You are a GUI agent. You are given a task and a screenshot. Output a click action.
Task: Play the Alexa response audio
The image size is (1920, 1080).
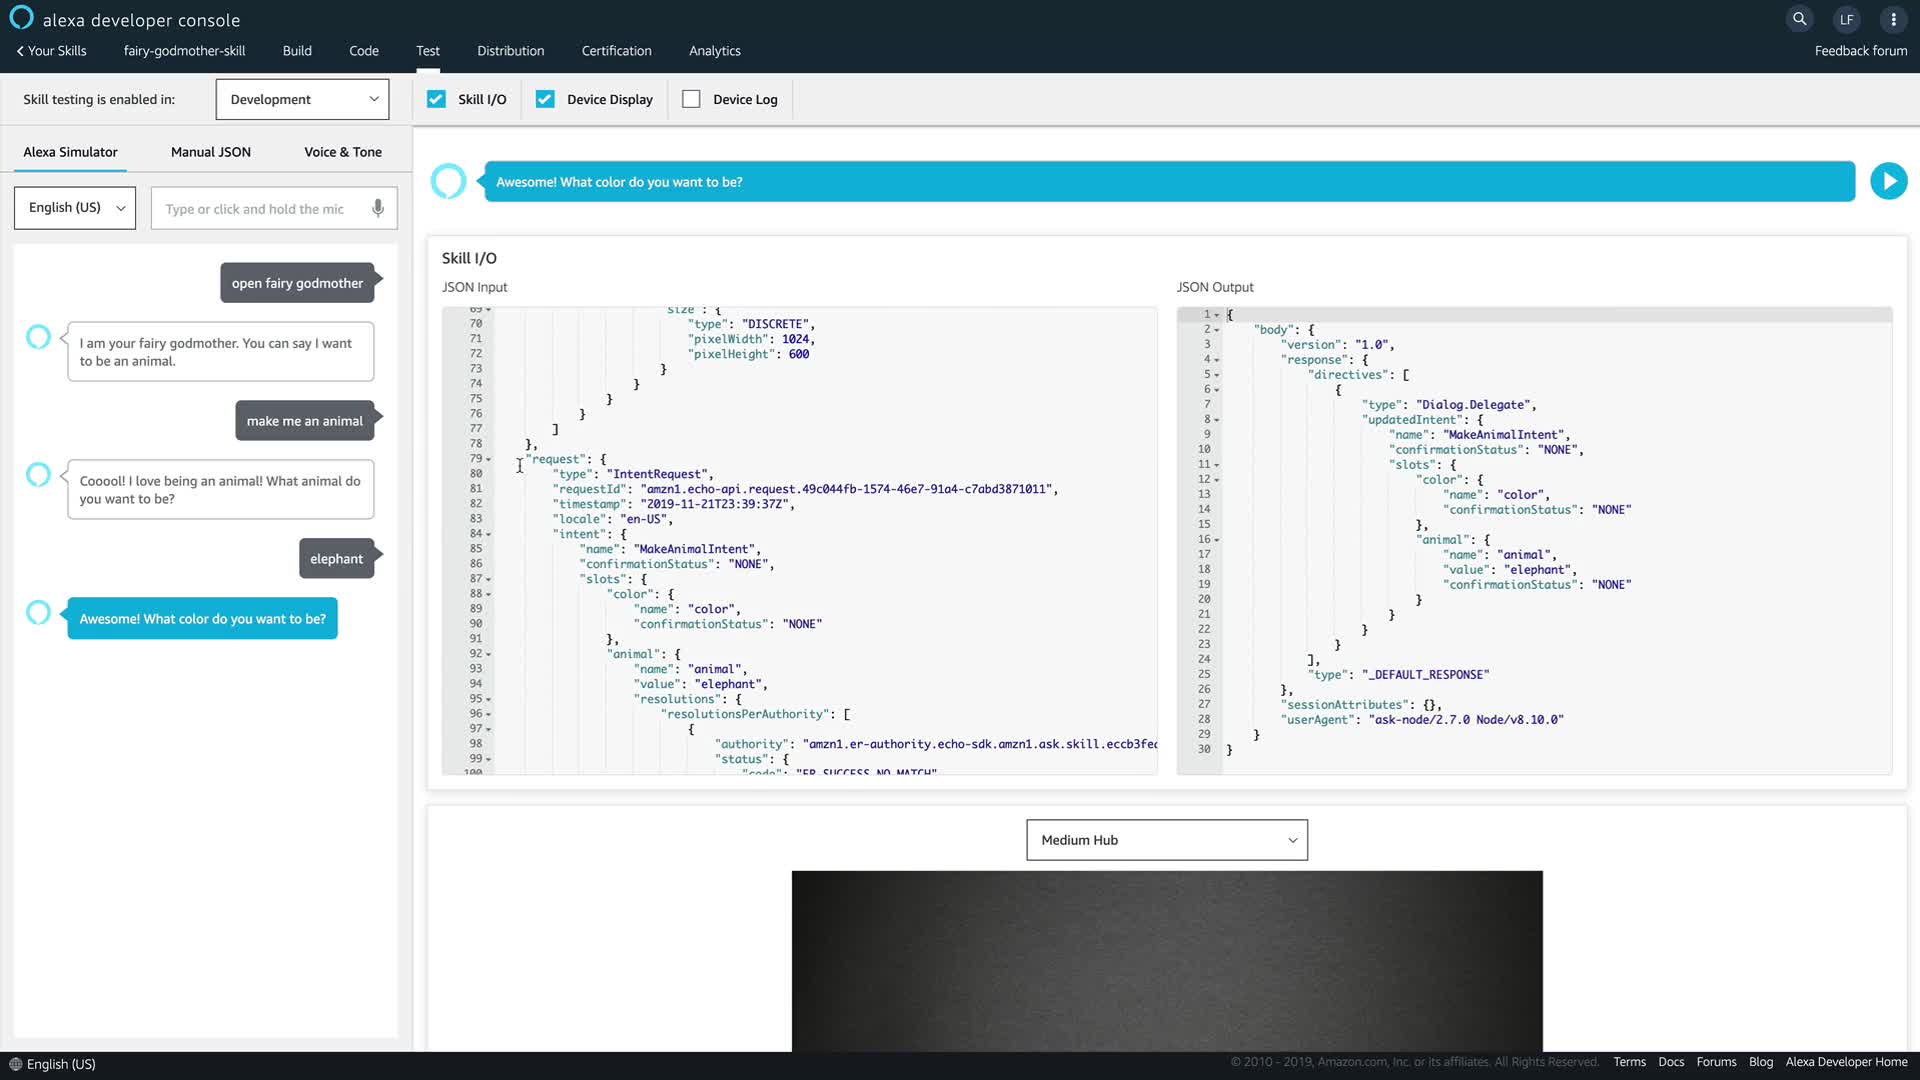point(1888,181)
